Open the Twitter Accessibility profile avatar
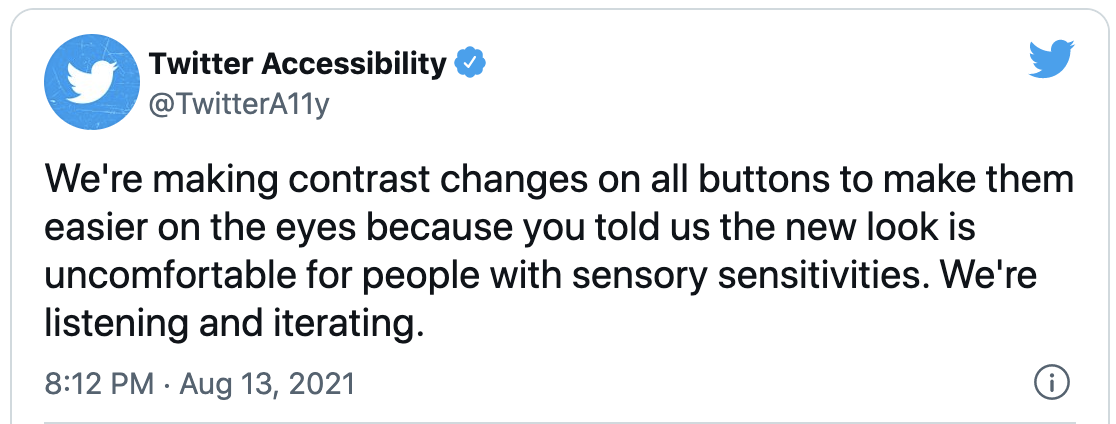The height and width of the screenshot is (424, 1116). point(92,82)
